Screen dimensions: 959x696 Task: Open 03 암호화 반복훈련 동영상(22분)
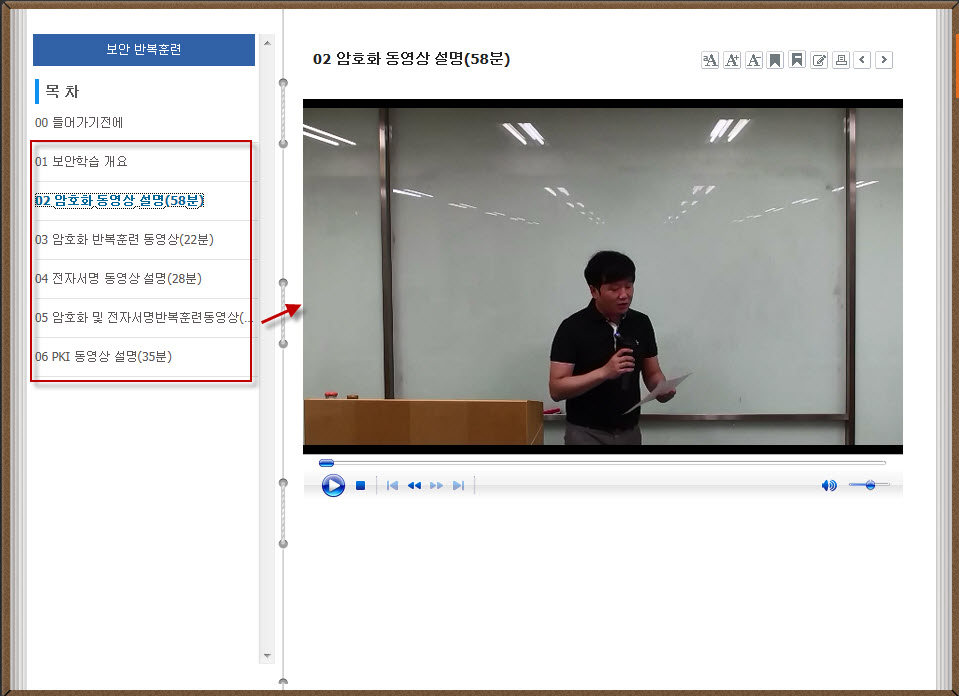point(124,240)
